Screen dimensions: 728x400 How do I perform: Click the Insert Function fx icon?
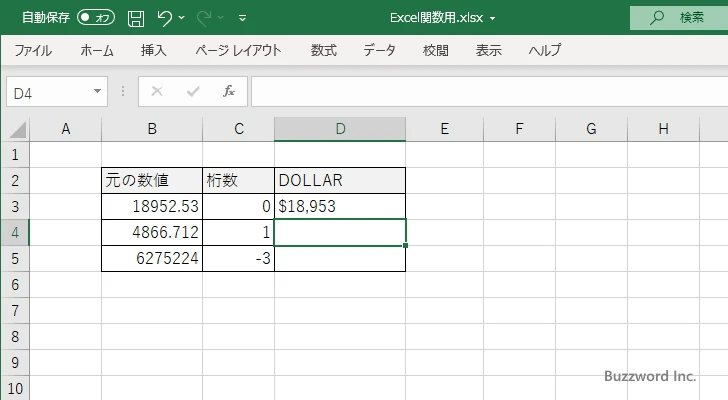coord(229,91)
